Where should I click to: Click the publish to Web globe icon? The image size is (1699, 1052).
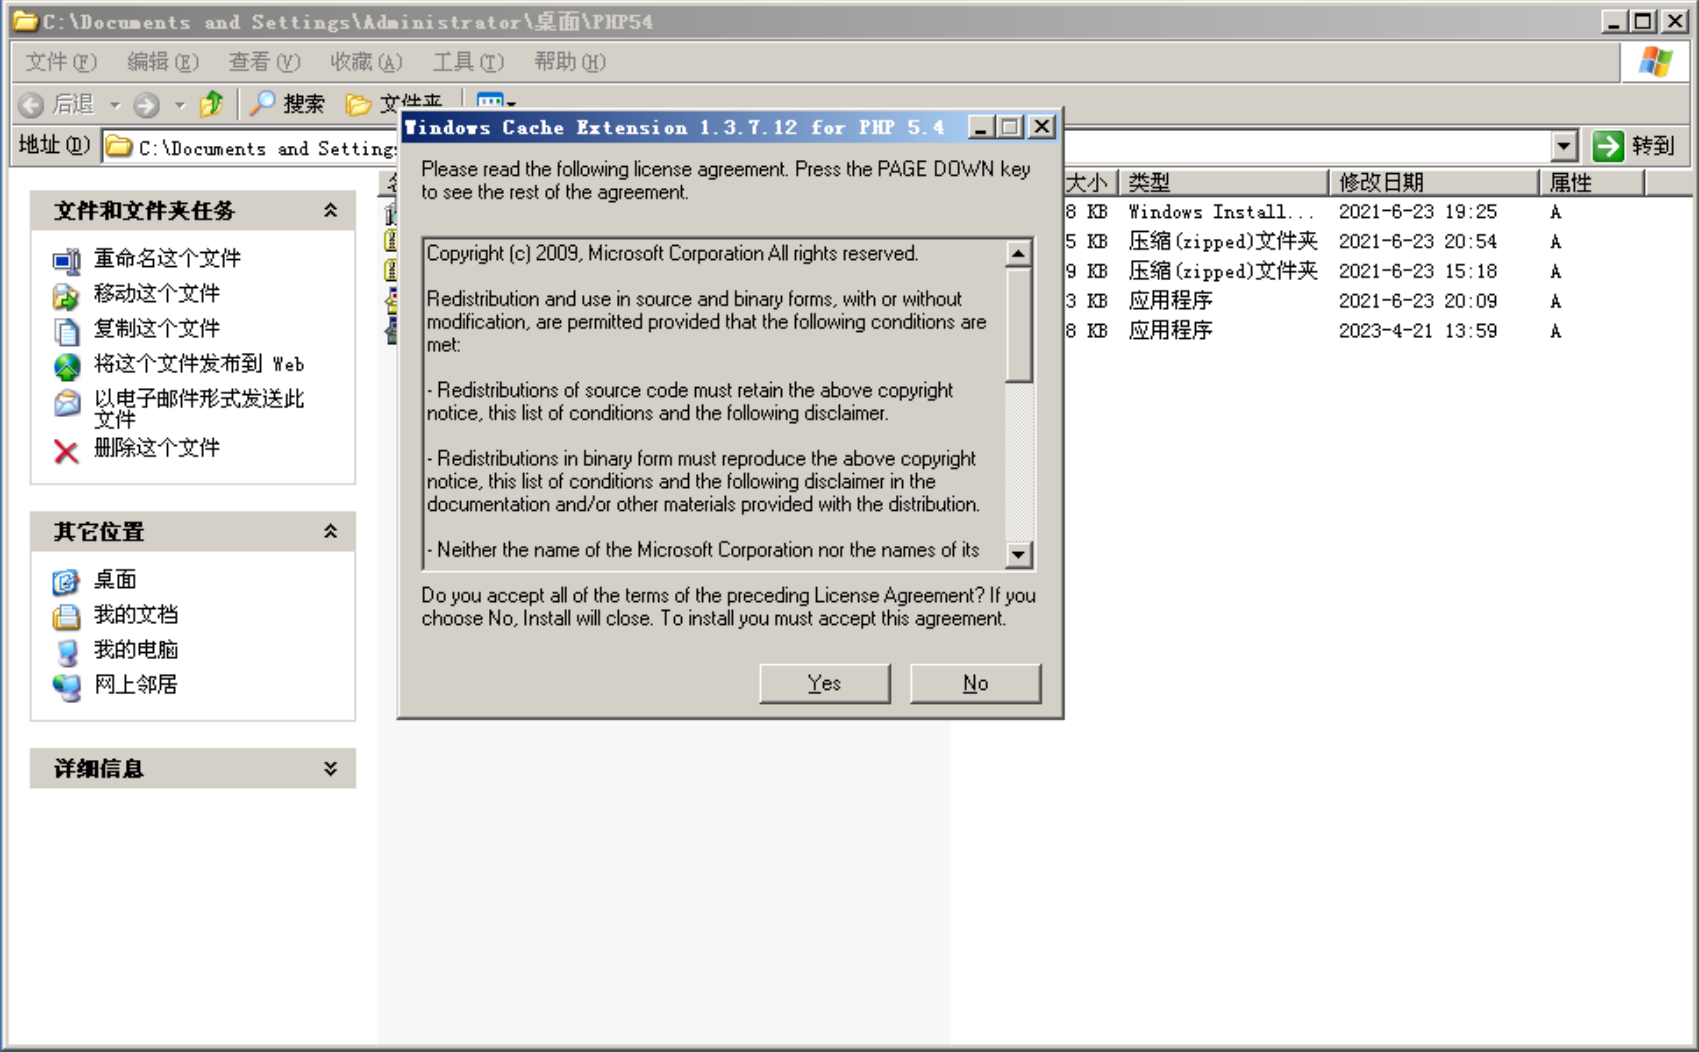(x=67, y=367)
